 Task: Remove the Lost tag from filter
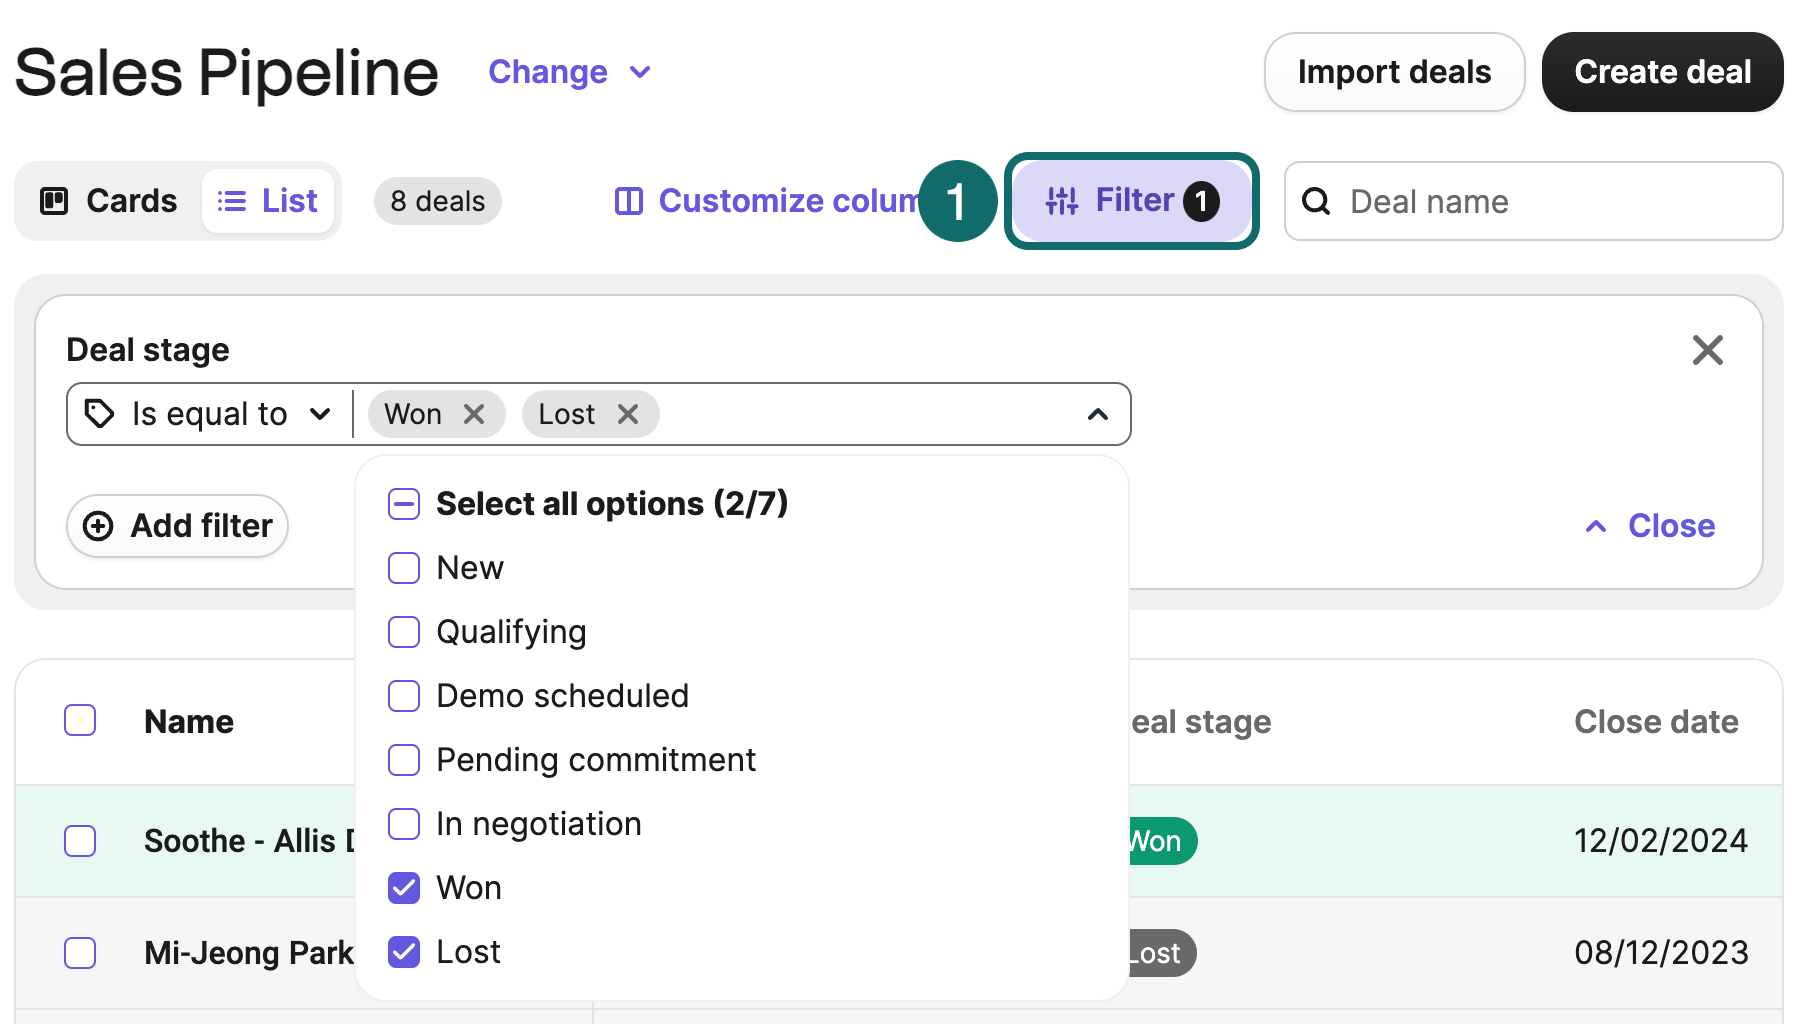pos(628,414)
